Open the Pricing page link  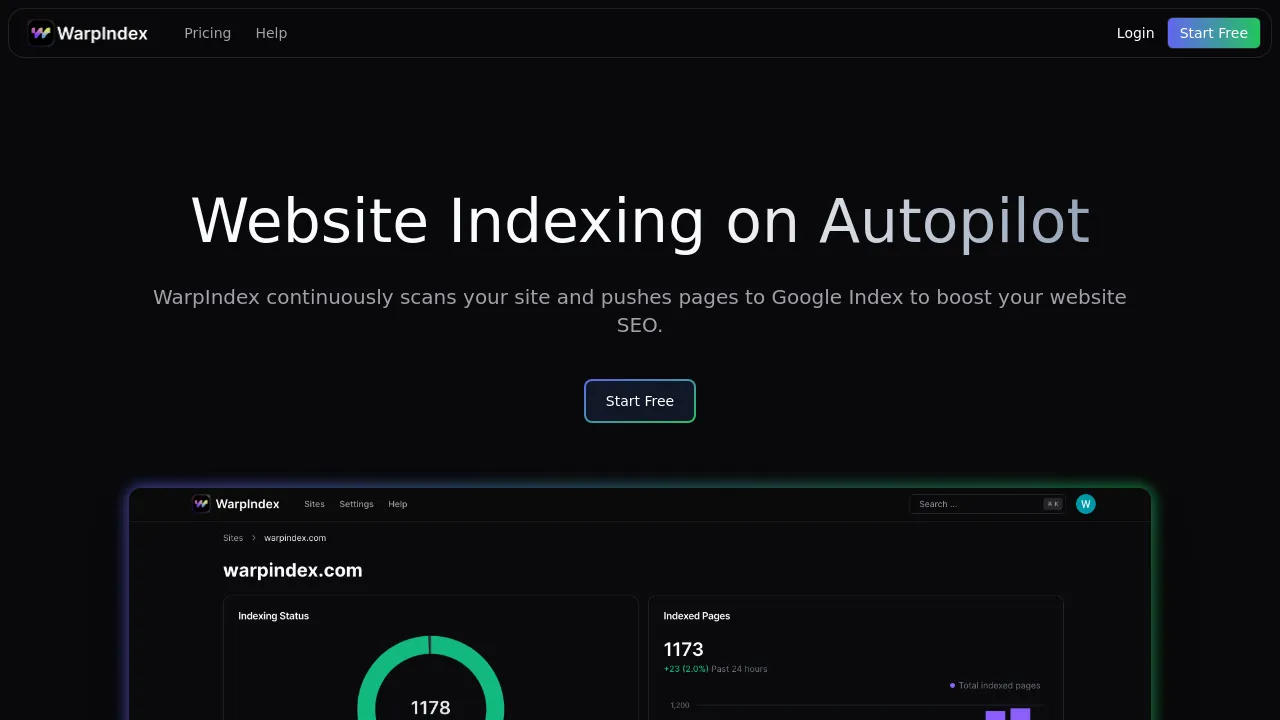pos(207,33)
